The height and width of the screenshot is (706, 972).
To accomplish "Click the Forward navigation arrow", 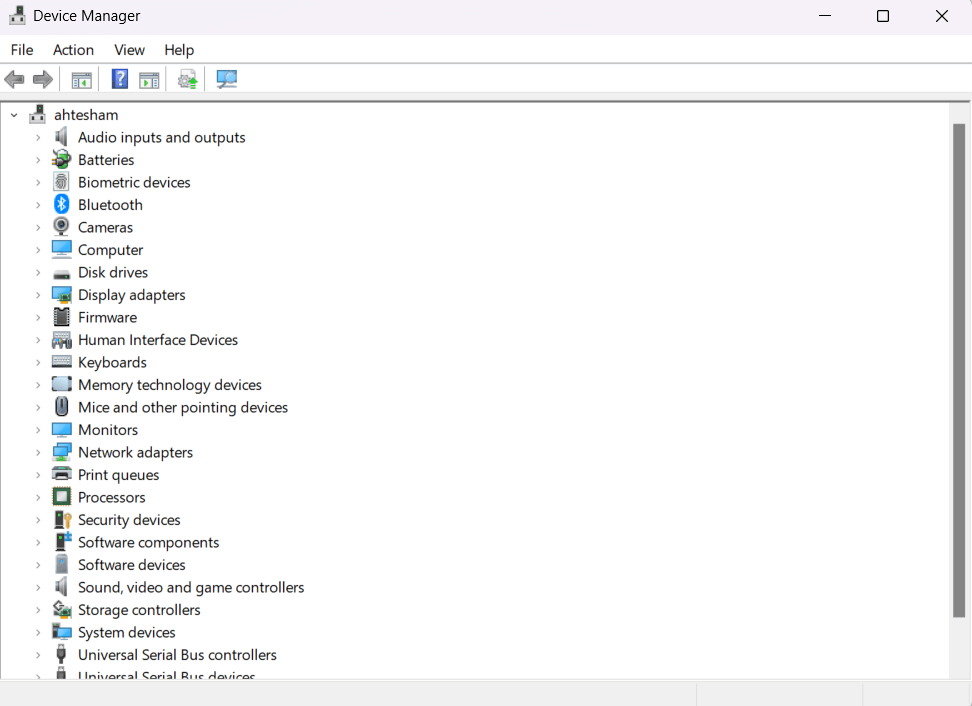I will coord(42,79).
